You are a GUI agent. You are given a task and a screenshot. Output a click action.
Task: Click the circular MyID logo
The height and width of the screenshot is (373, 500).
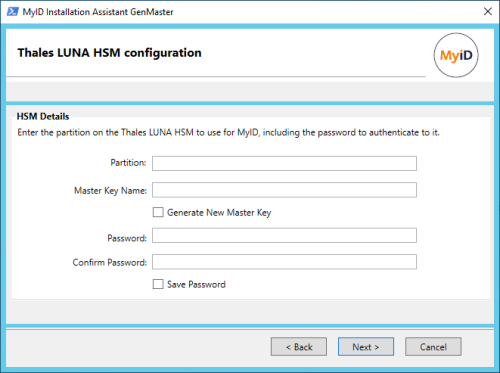456,55
